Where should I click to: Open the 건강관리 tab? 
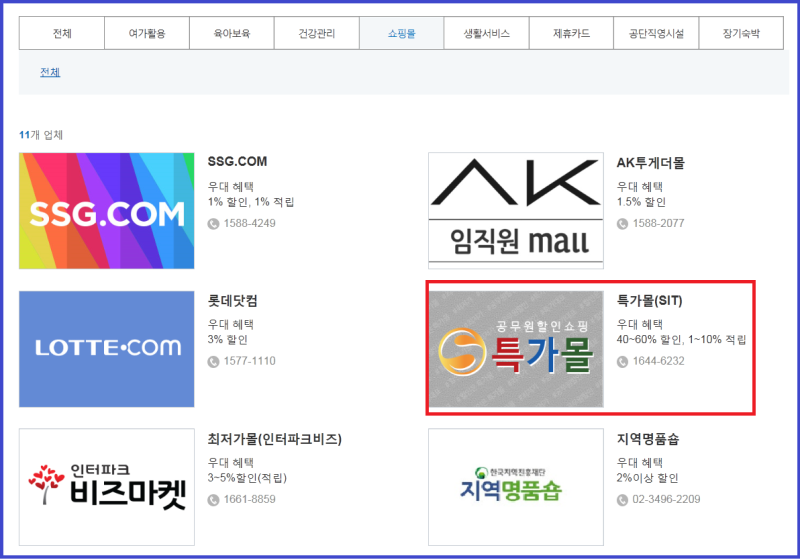[x=317, y=33]
